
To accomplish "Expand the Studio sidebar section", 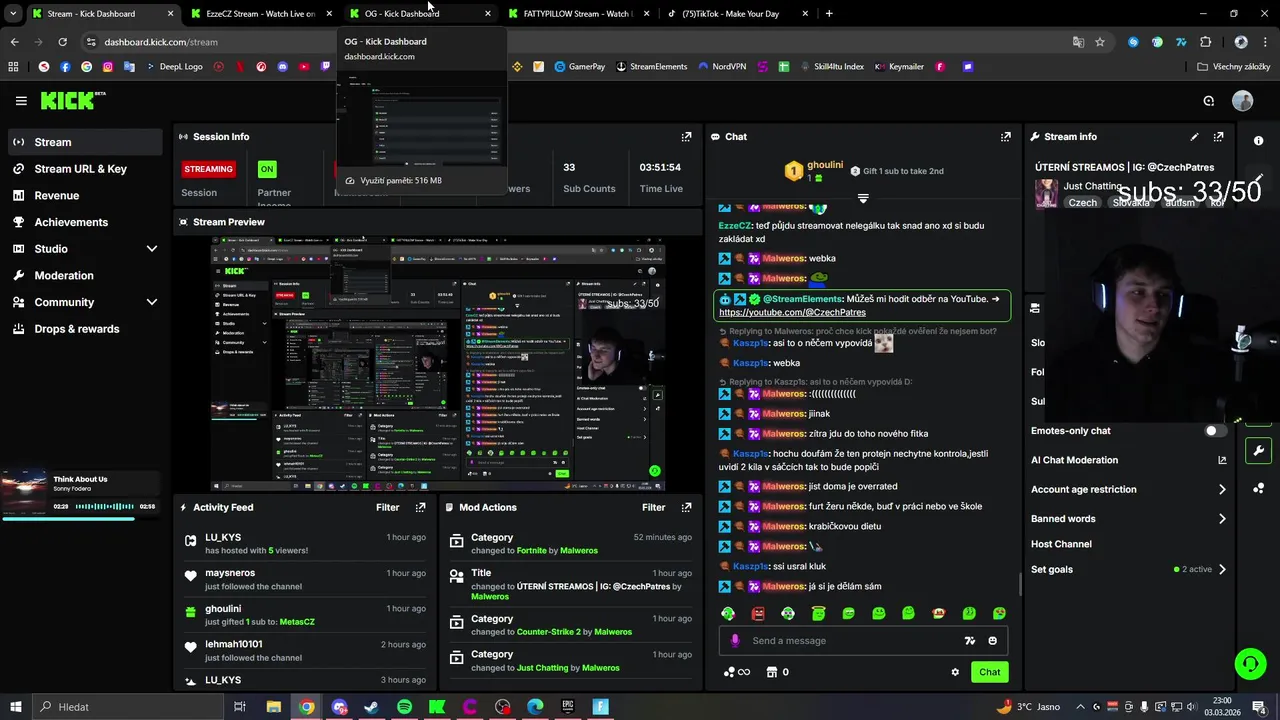I will [152, 249].
